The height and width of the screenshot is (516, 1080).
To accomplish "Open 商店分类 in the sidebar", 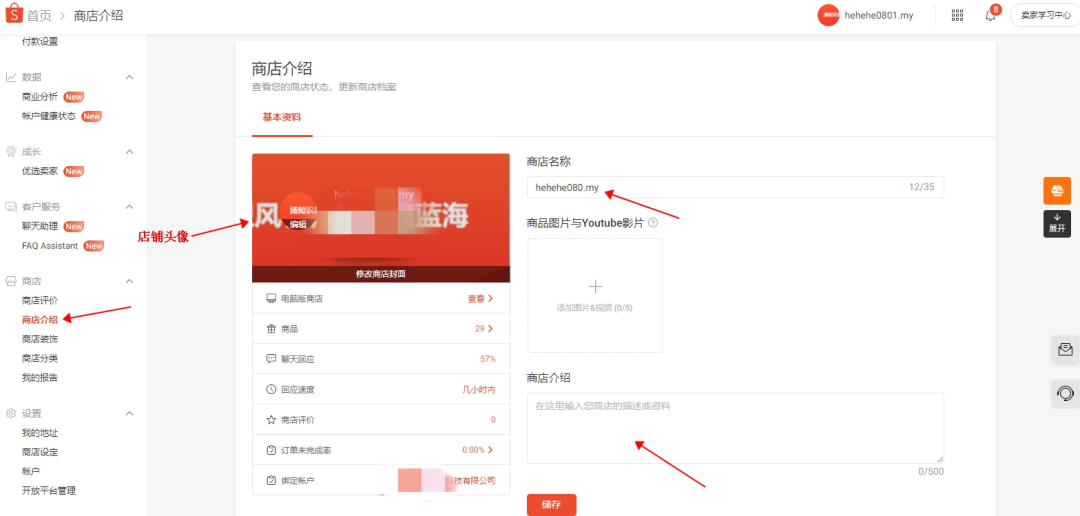I will click(x=40, y=358).
